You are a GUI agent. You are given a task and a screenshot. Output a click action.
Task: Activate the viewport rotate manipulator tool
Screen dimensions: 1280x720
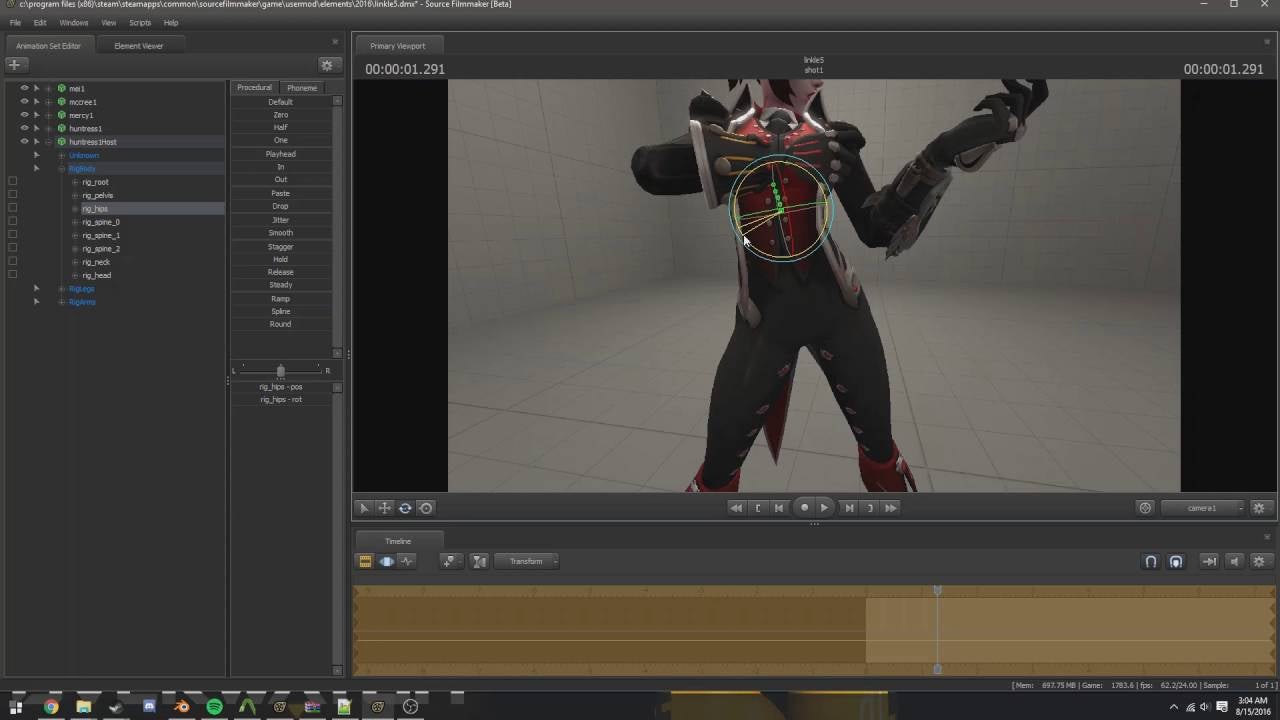coord(405,508)
